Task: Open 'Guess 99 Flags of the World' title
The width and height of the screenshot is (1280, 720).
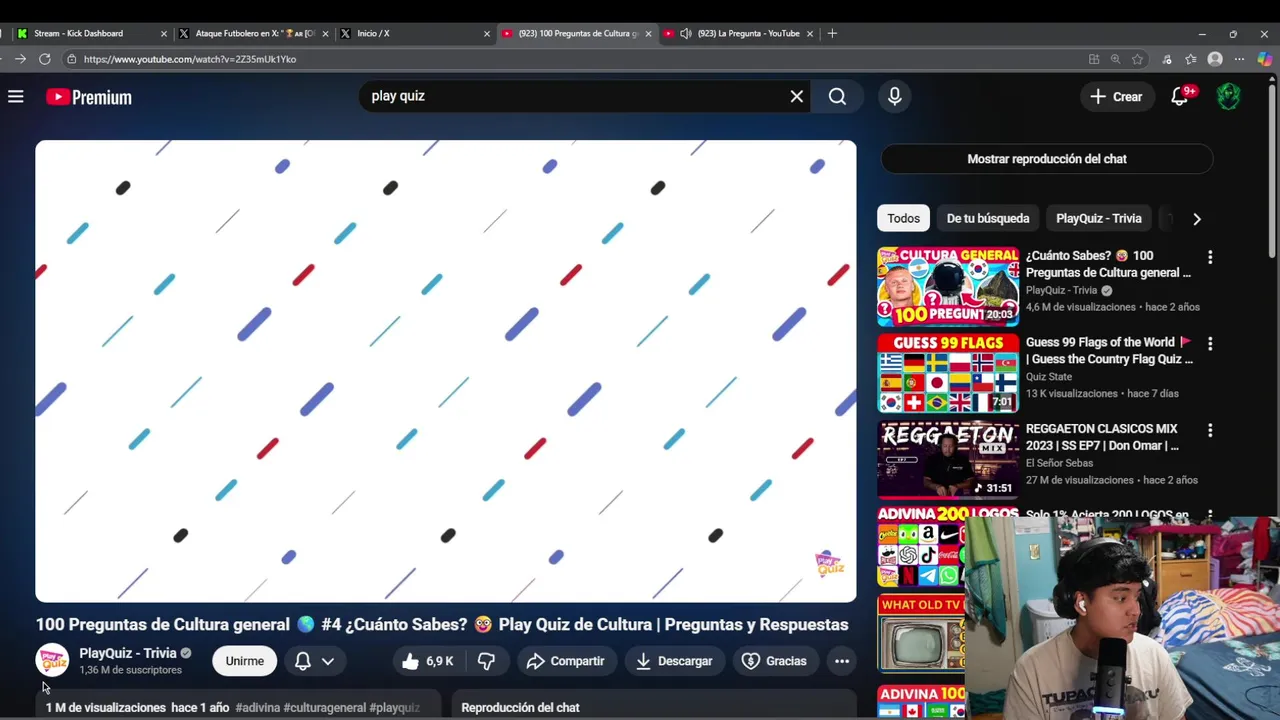Action: (1109, 350)
